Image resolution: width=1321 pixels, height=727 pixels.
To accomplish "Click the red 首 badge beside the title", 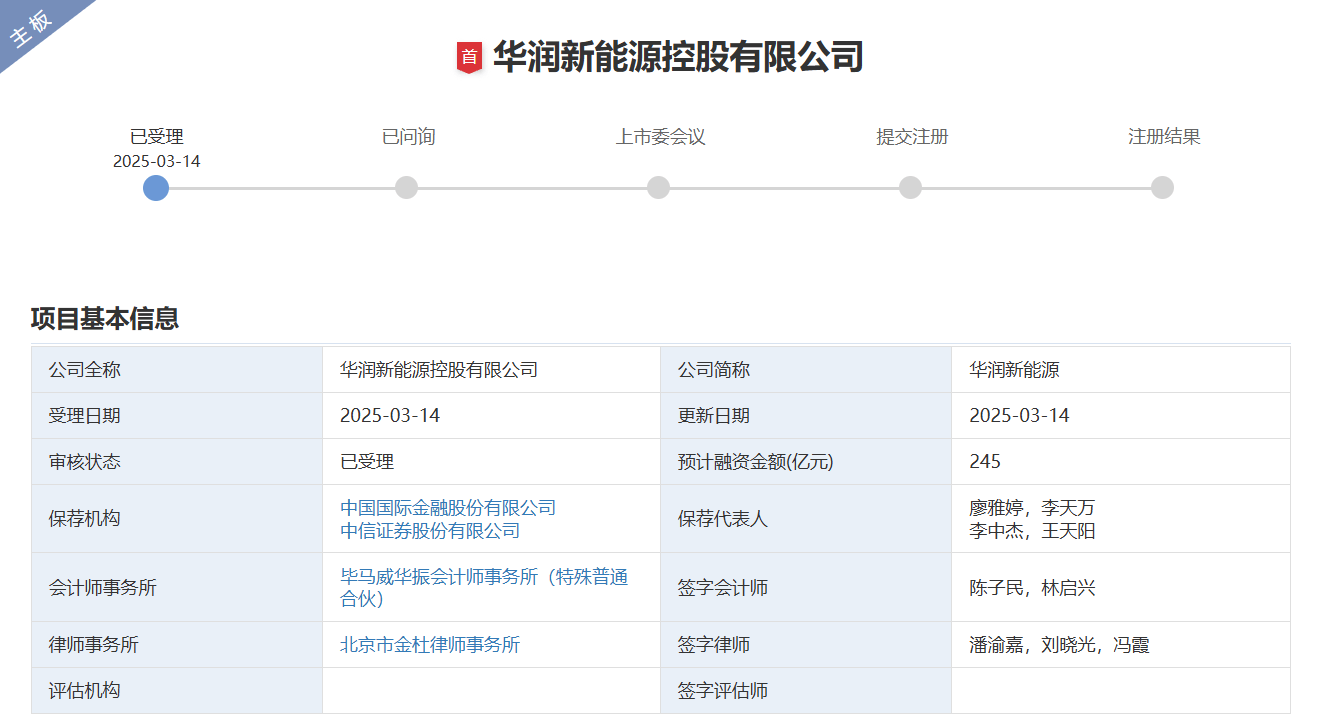I will pos(469,58).
